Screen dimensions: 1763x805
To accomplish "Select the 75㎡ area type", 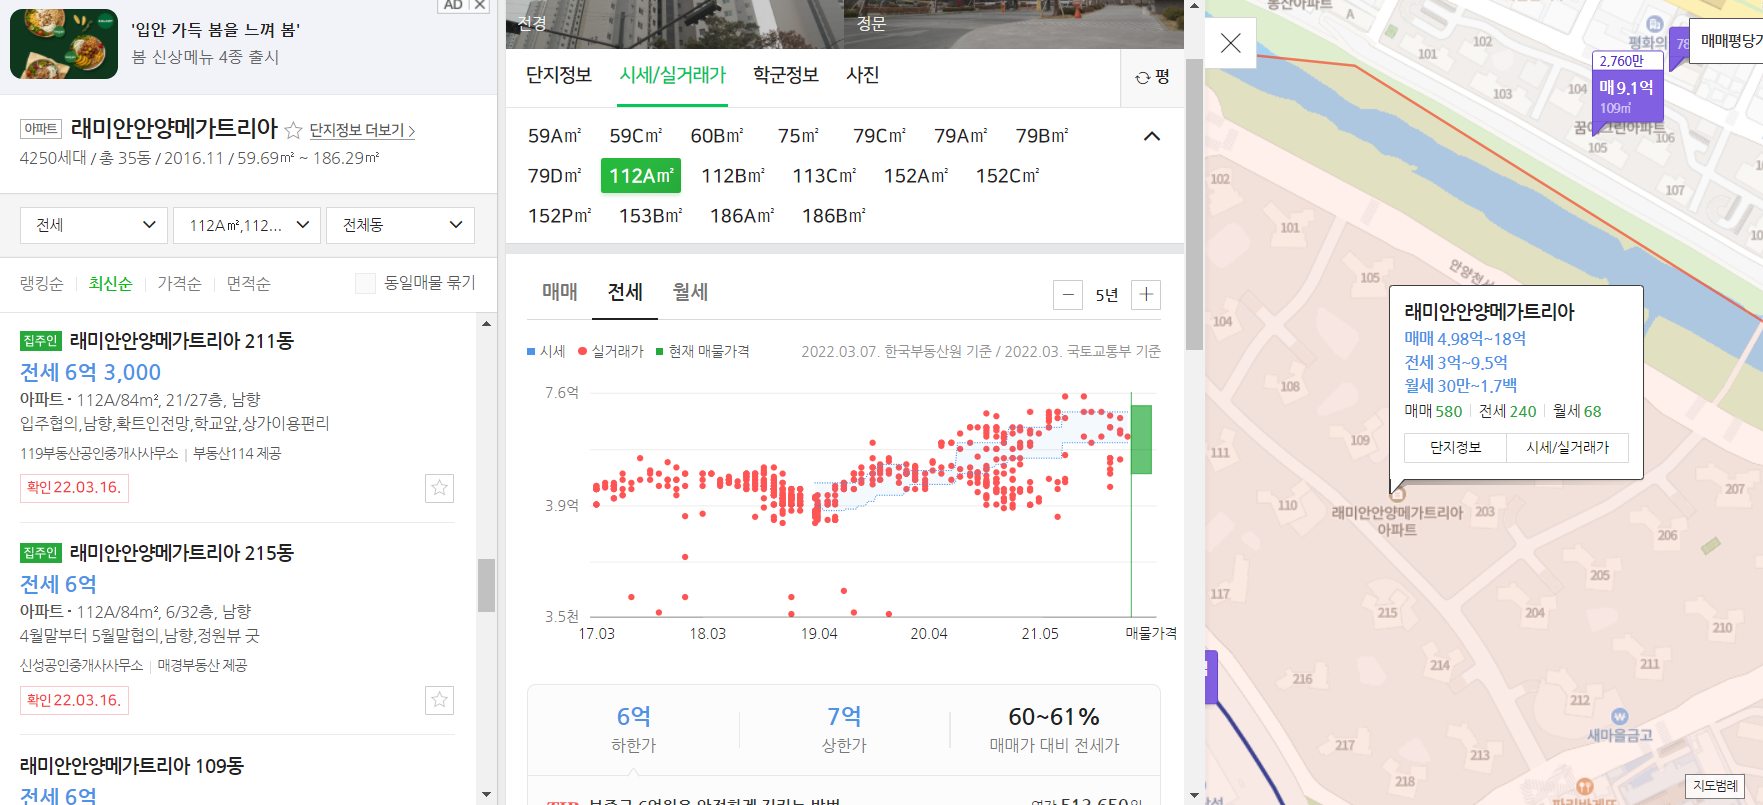I will tap(799, 136).
